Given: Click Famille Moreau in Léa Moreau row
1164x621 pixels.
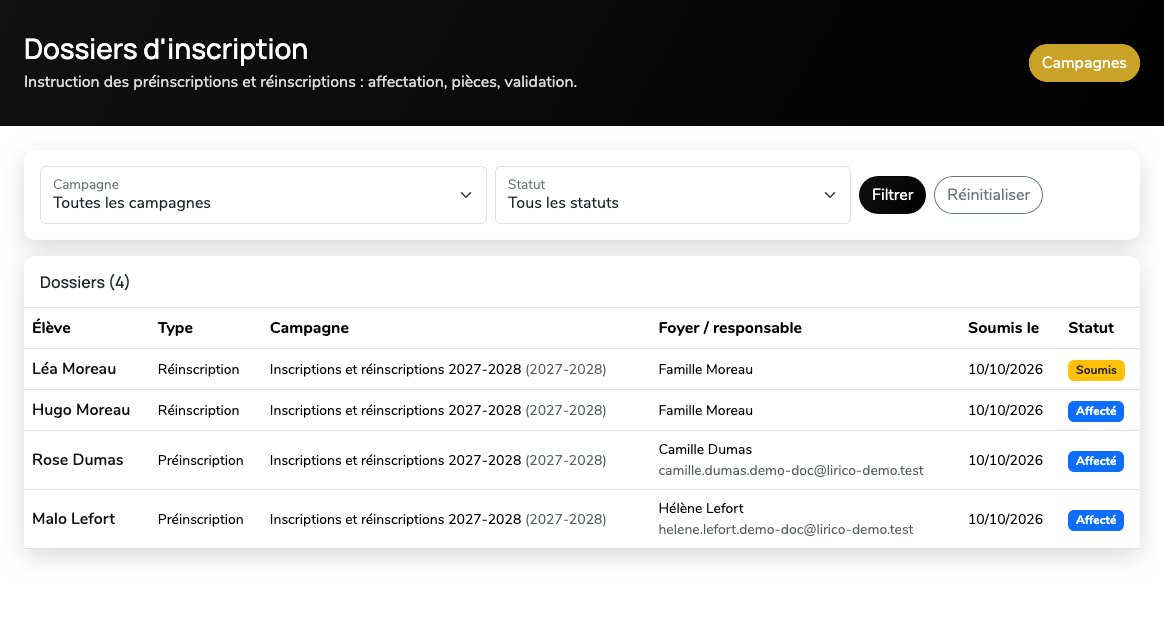Looking at the screenshot, I should point(705,369).
